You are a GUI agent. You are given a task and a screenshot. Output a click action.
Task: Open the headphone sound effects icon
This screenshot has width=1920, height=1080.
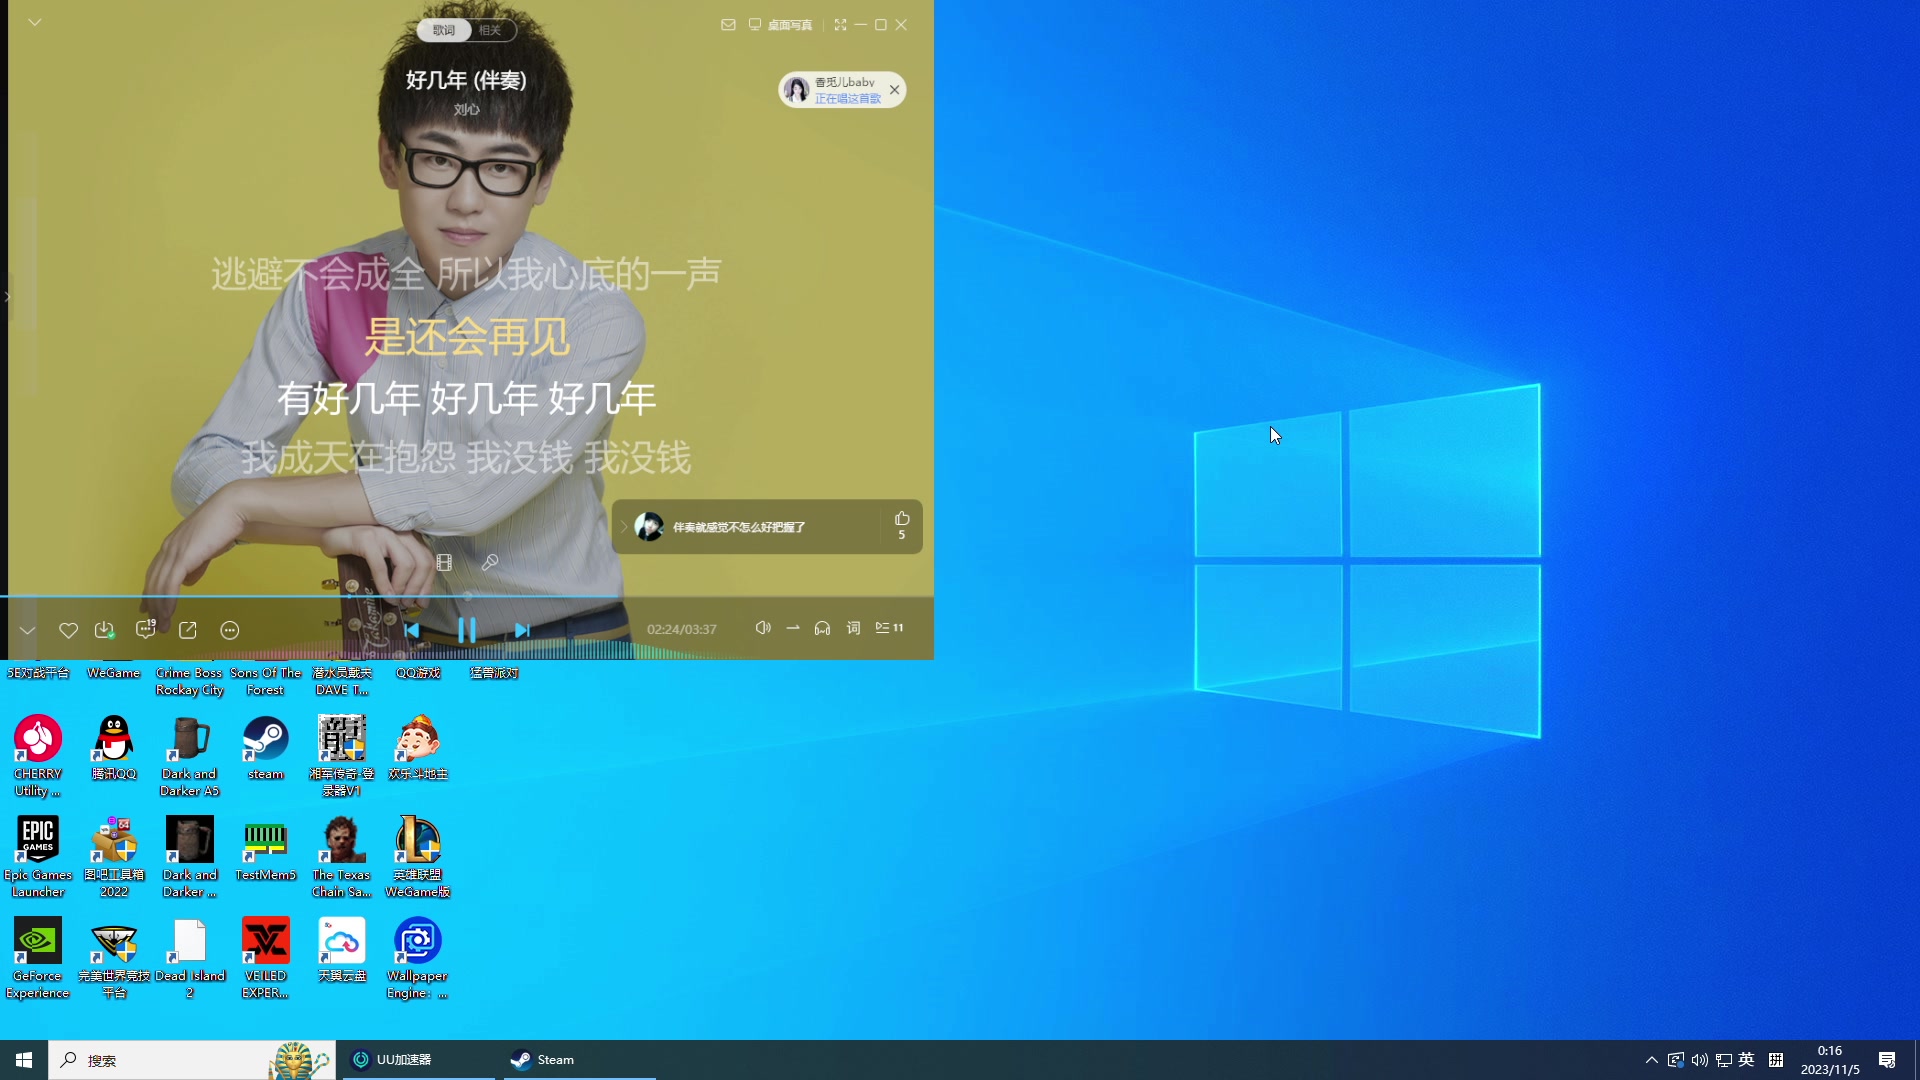822,628
